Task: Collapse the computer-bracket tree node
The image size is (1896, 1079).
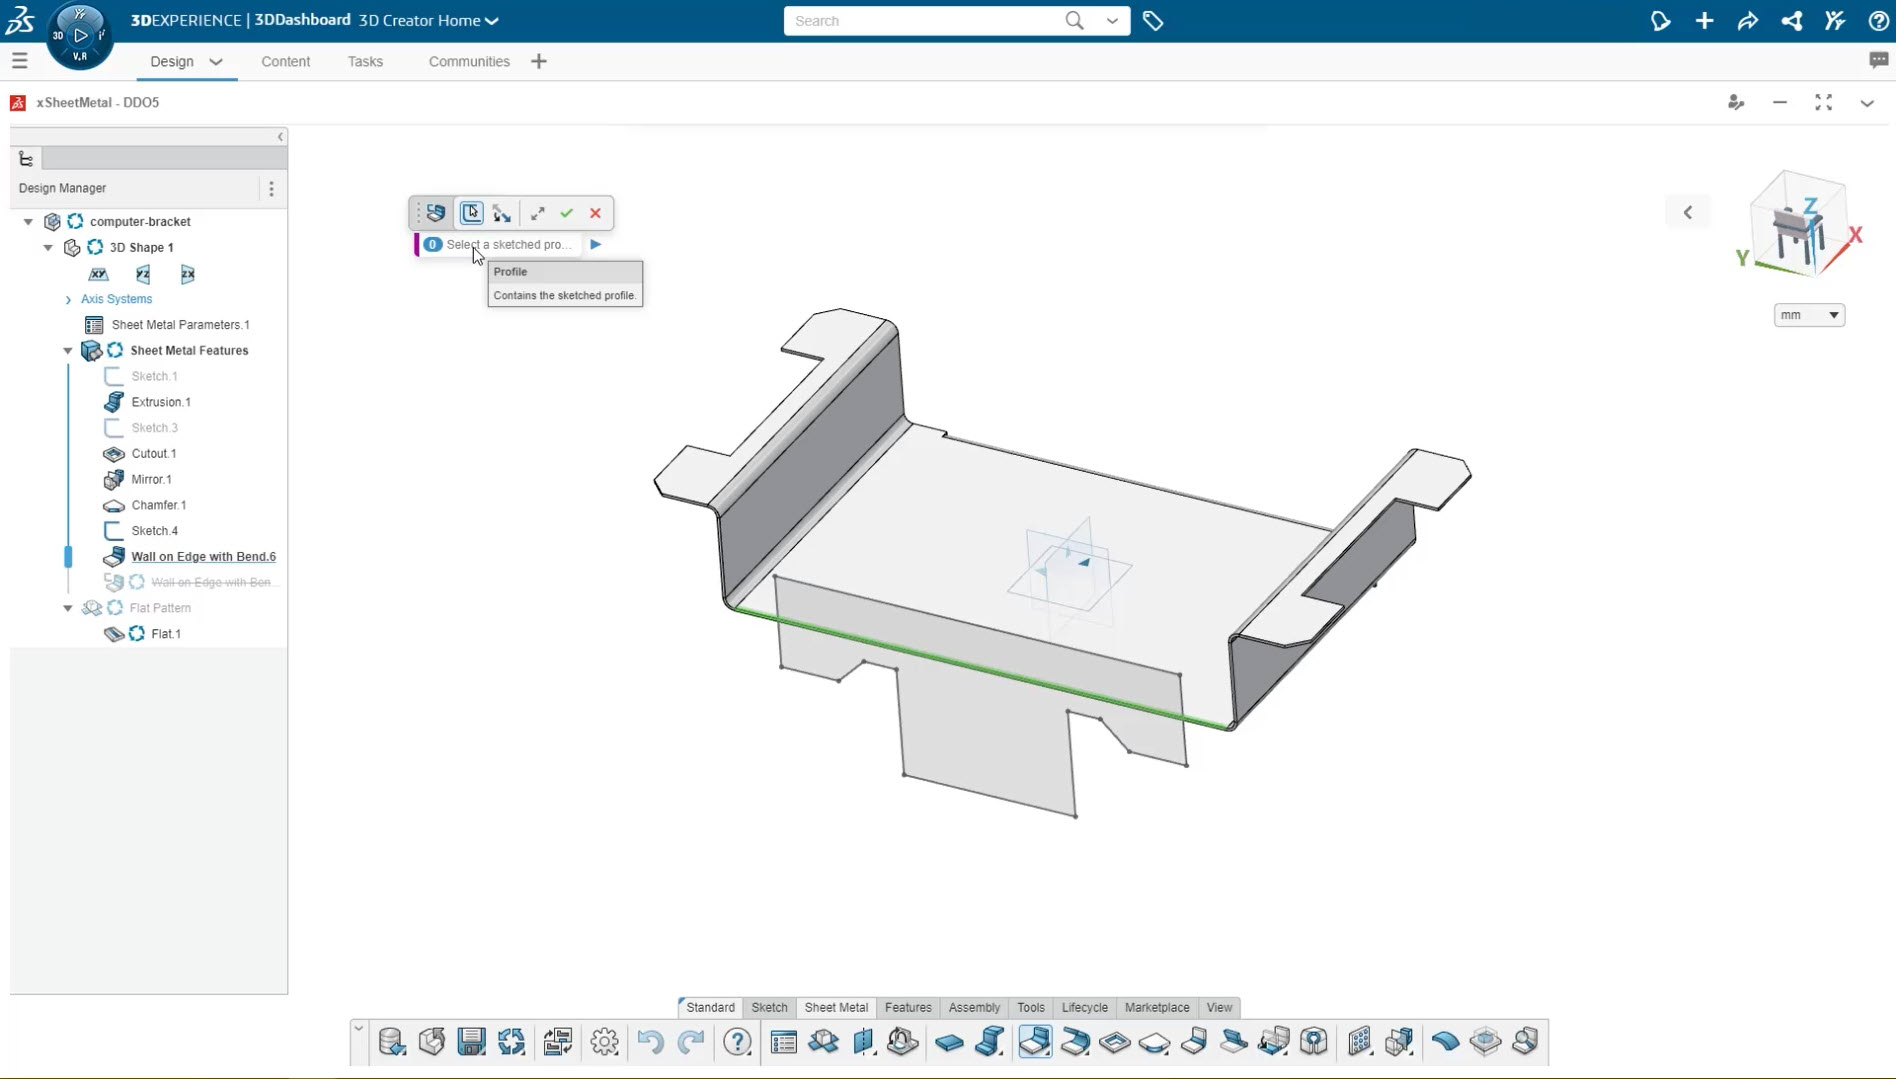Action: tap(28, 222)
